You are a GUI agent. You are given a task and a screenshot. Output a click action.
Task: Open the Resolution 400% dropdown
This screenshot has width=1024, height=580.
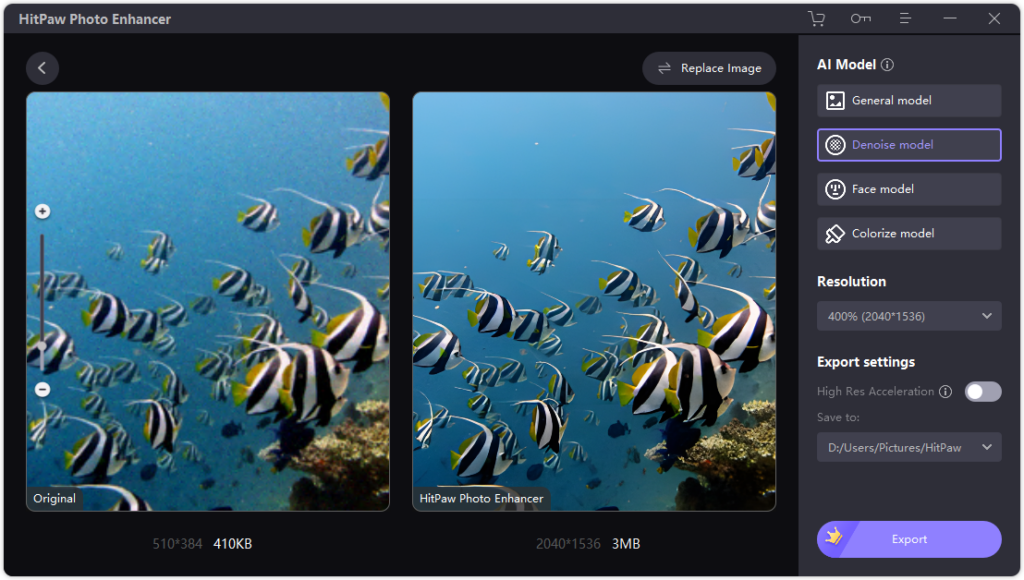pos(908,316)
